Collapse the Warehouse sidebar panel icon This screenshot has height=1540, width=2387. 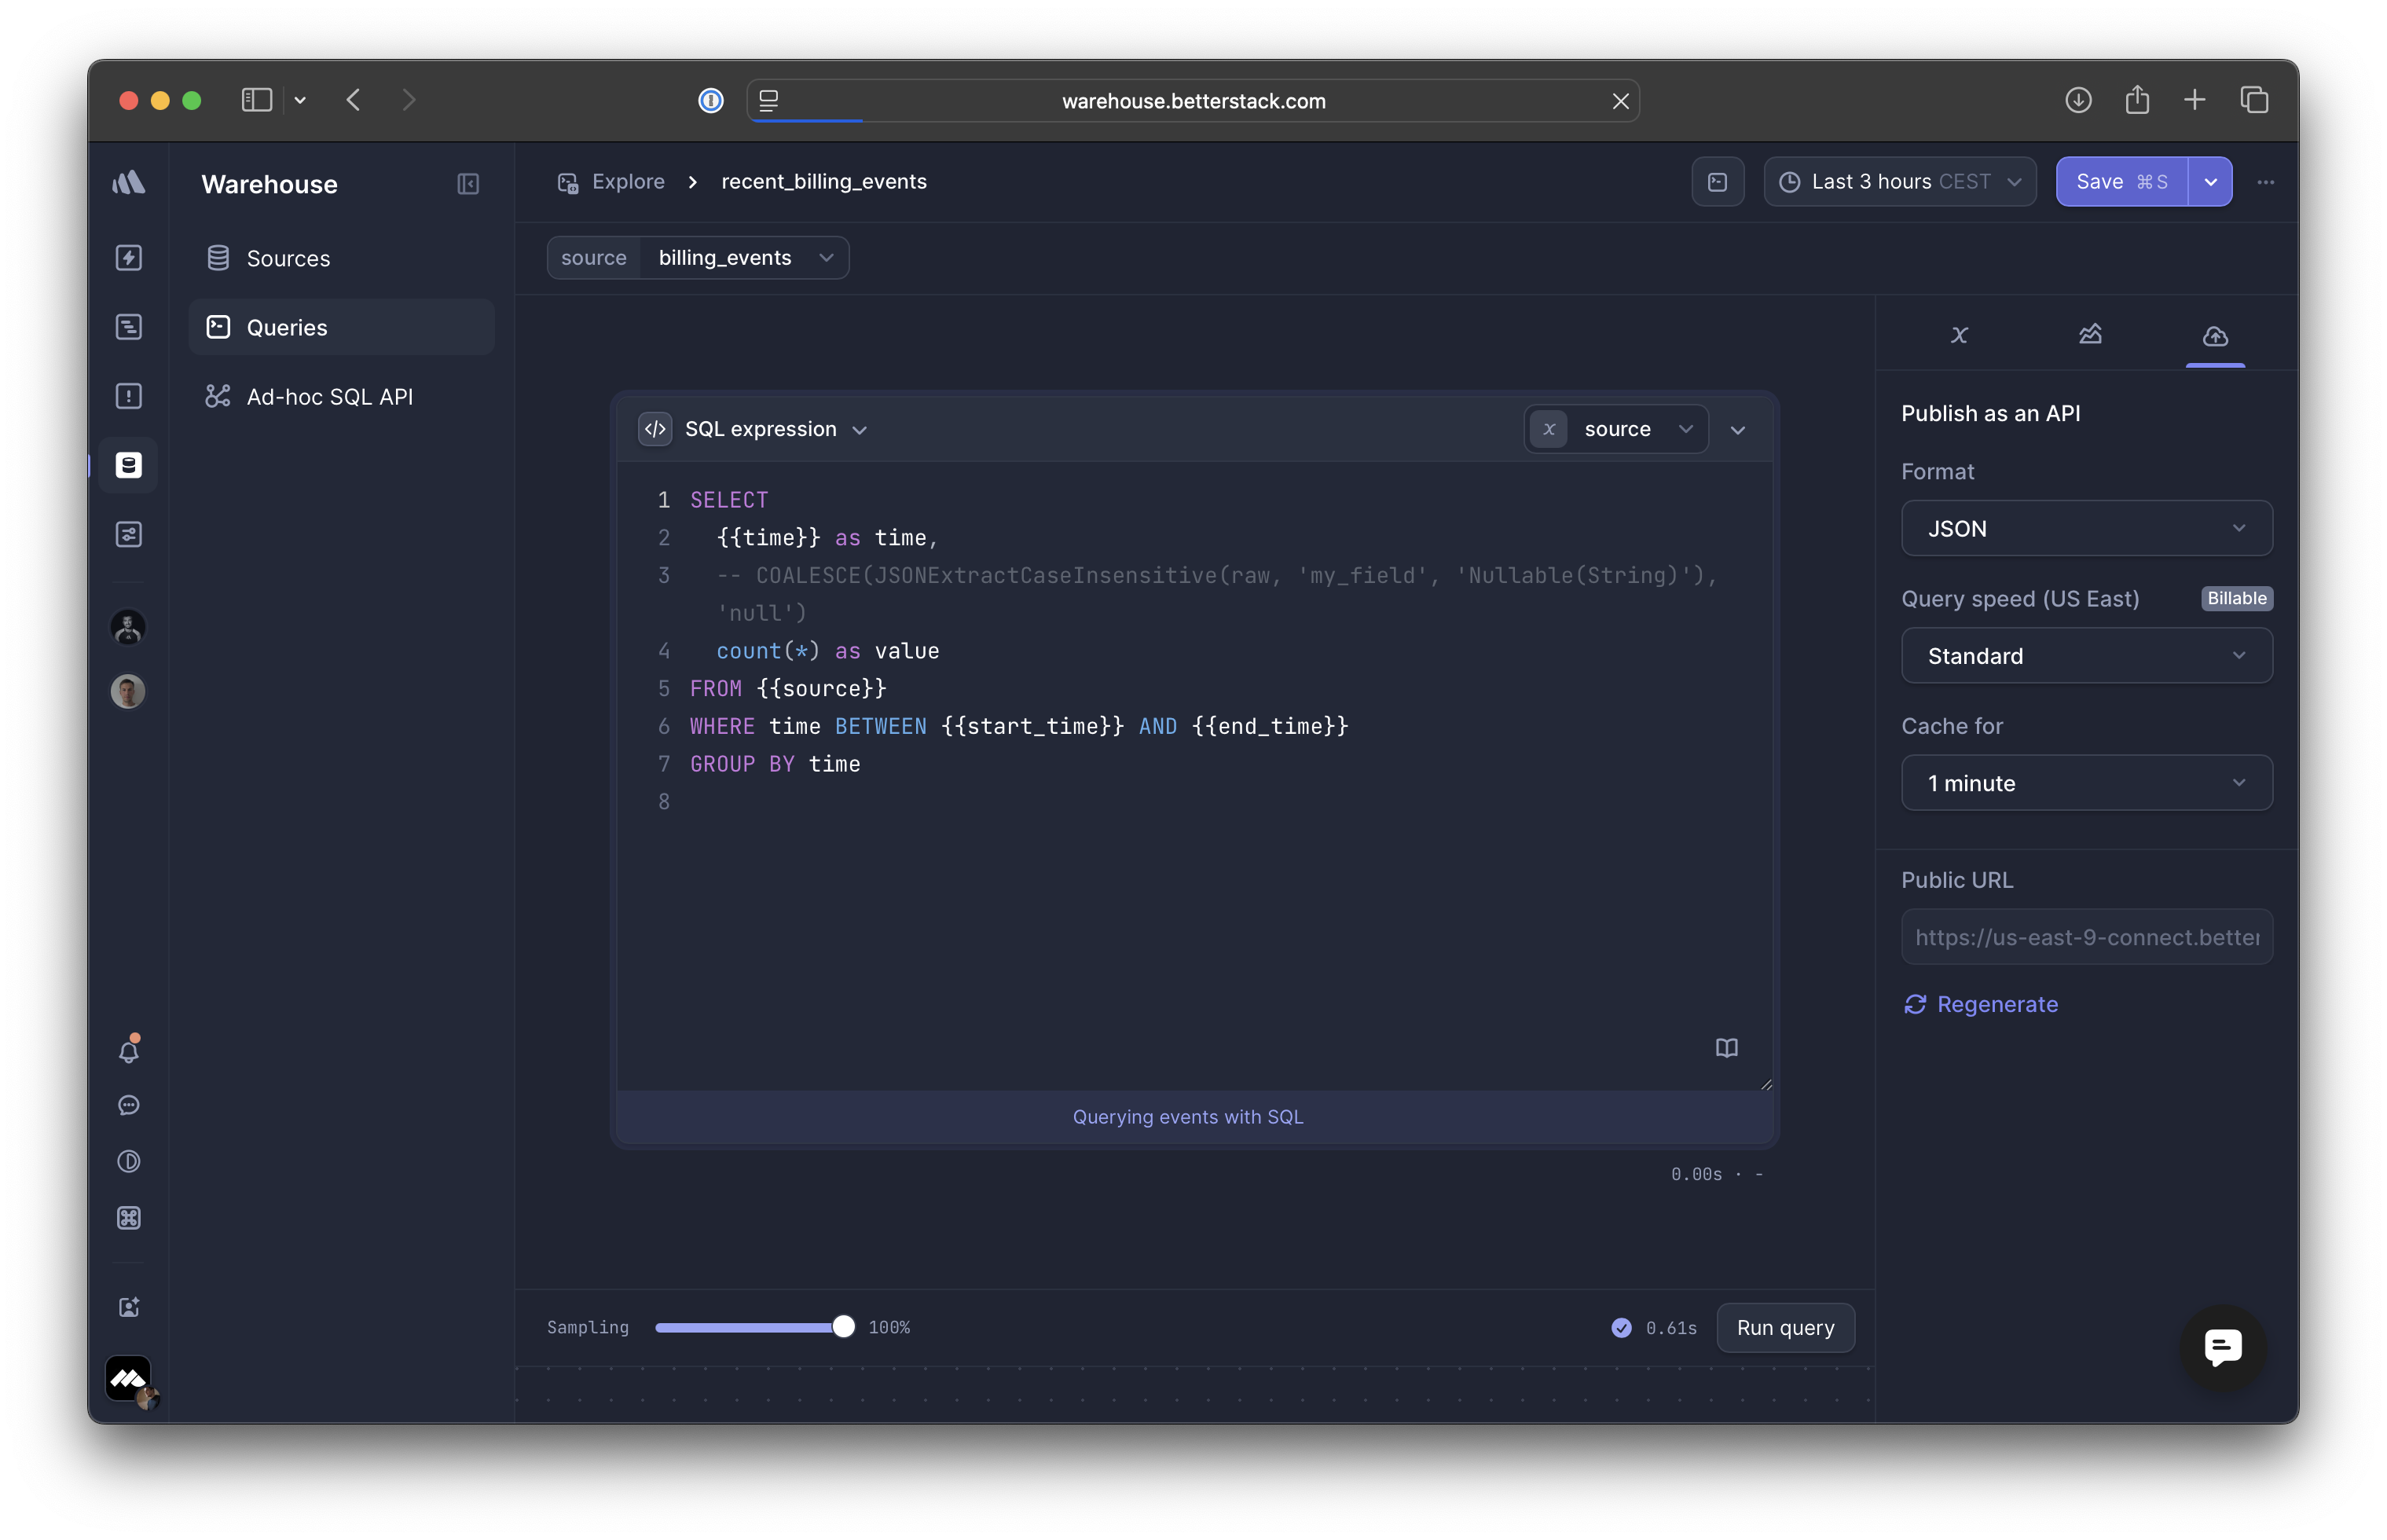pos(467,184)
